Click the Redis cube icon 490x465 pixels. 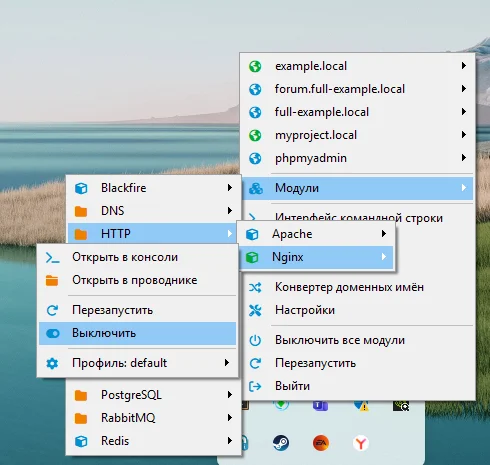click(81, 441)
